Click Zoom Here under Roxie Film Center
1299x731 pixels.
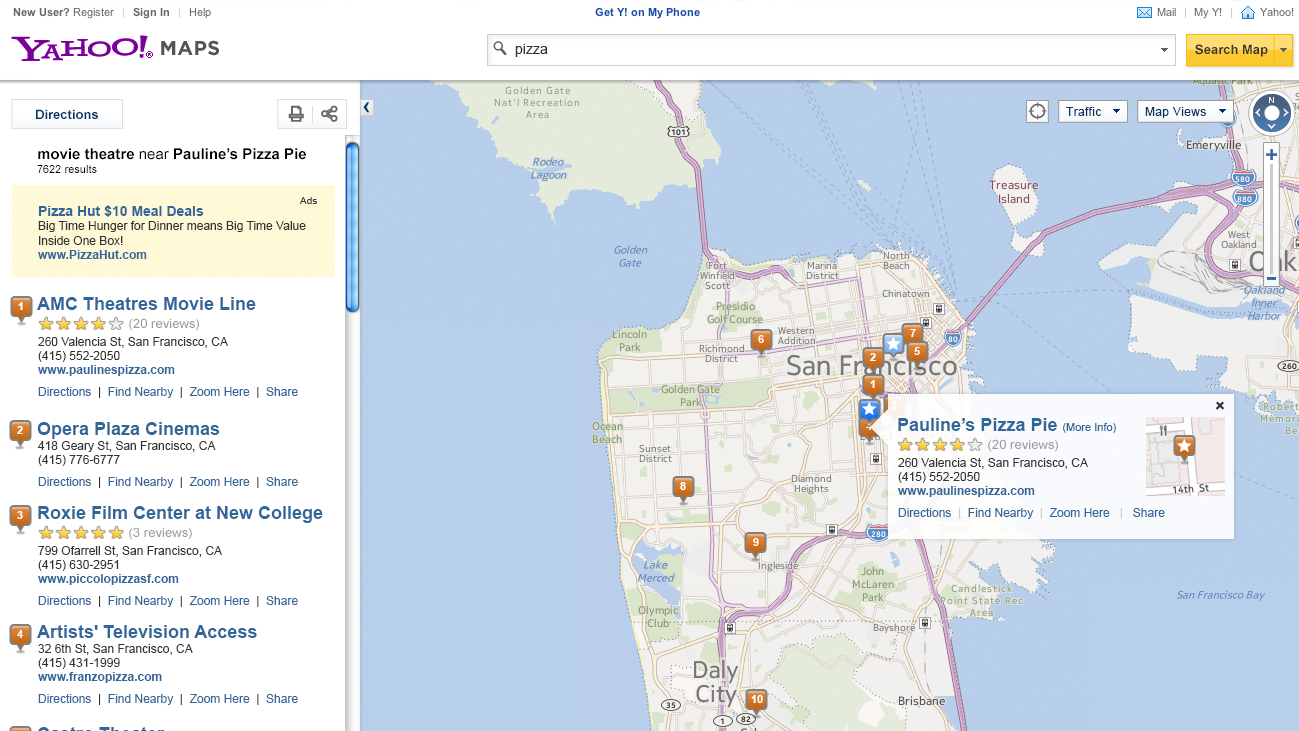point(219,601)
